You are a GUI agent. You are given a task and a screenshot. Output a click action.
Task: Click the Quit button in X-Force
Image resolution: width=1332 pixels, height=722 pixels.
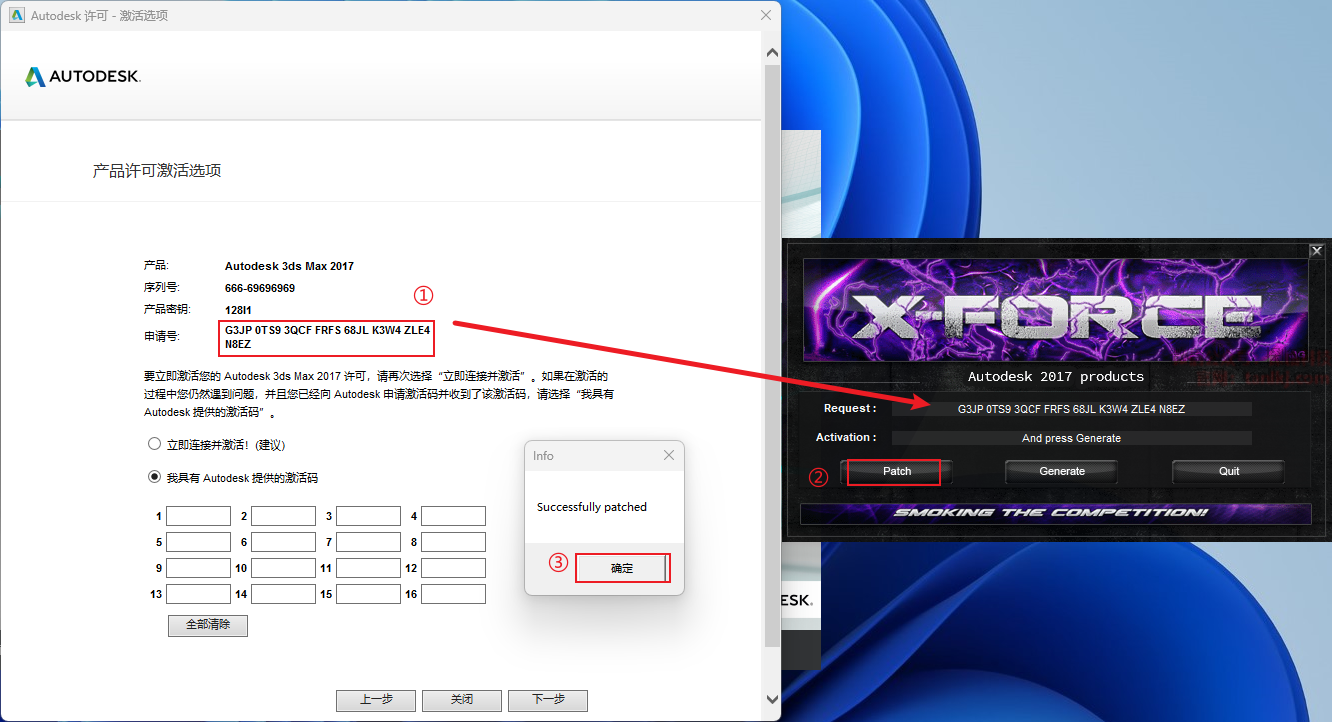point(1228,471)
